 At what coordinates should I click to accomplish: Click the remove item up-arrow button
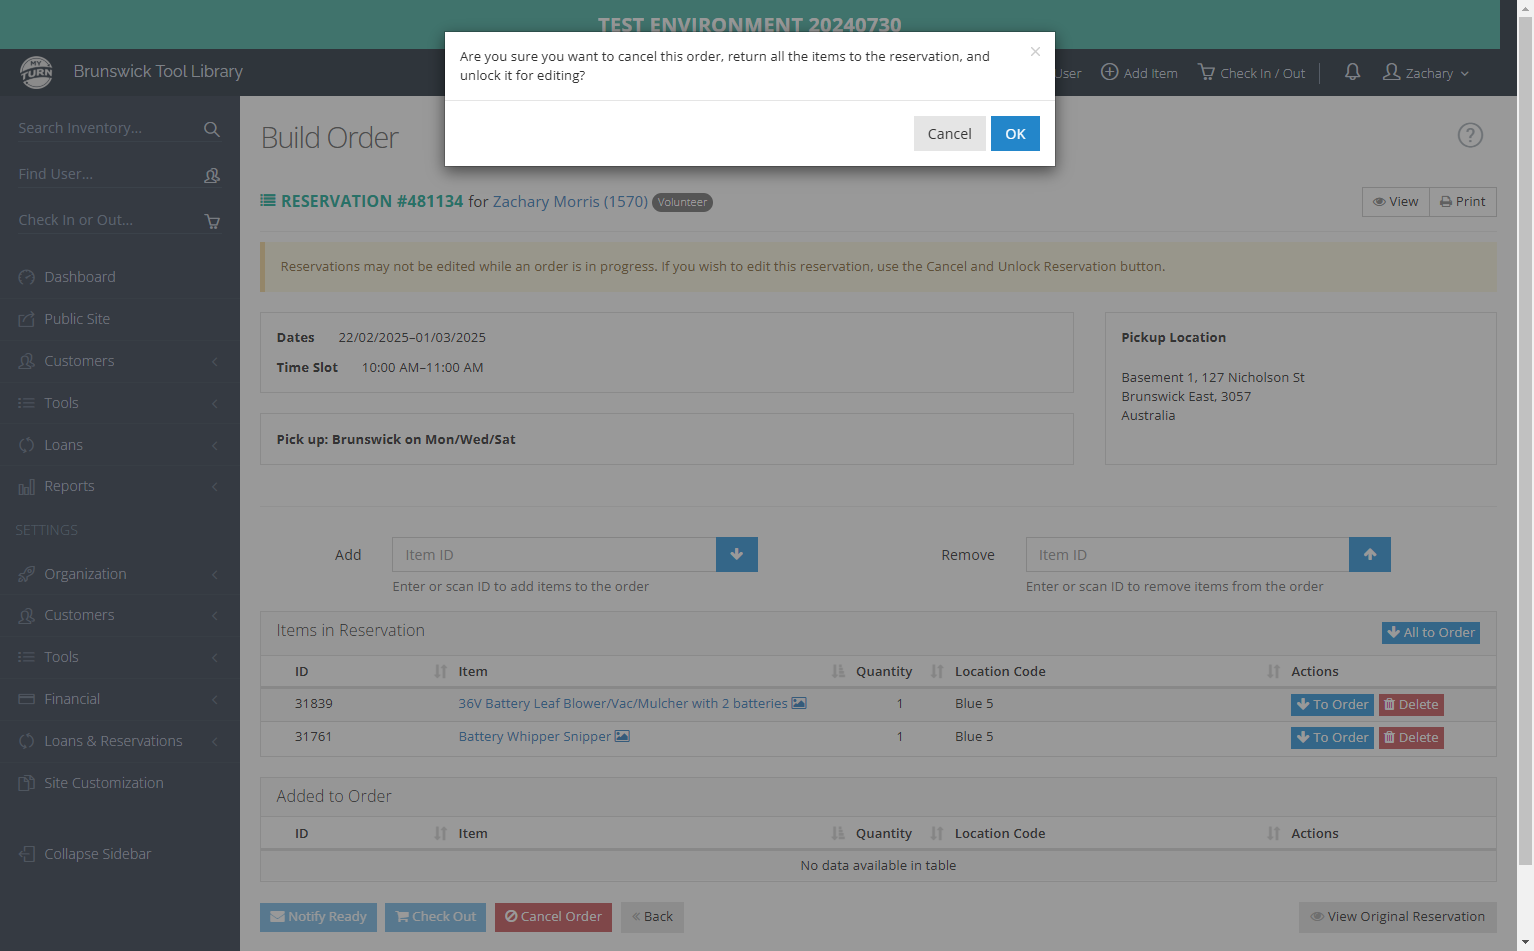coord(1370,555)
